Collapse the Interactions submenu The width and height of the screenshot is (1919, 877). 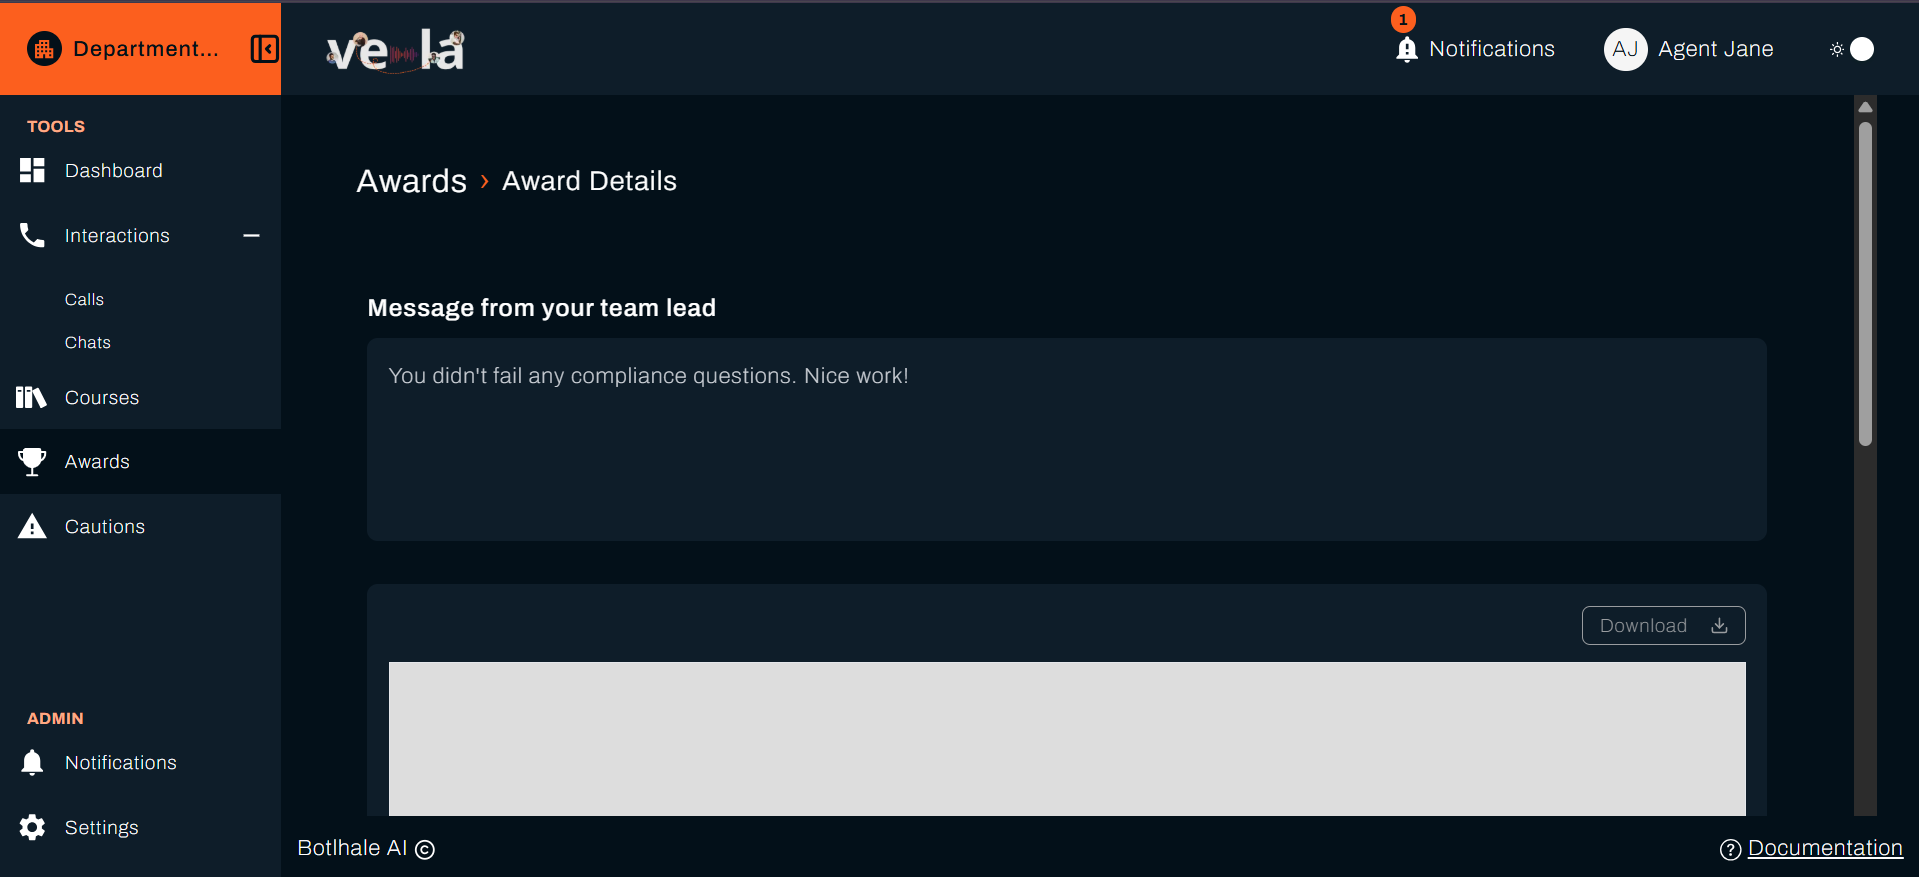(x=251, y=236)
